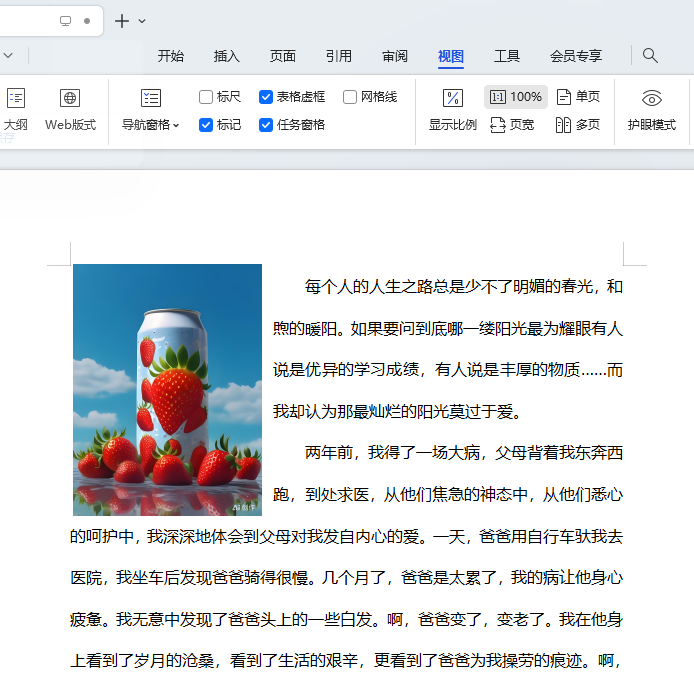The height and width of the screenshot is (681, 694).
Task: Select the 引用 tab
Action: click(339, 56)
